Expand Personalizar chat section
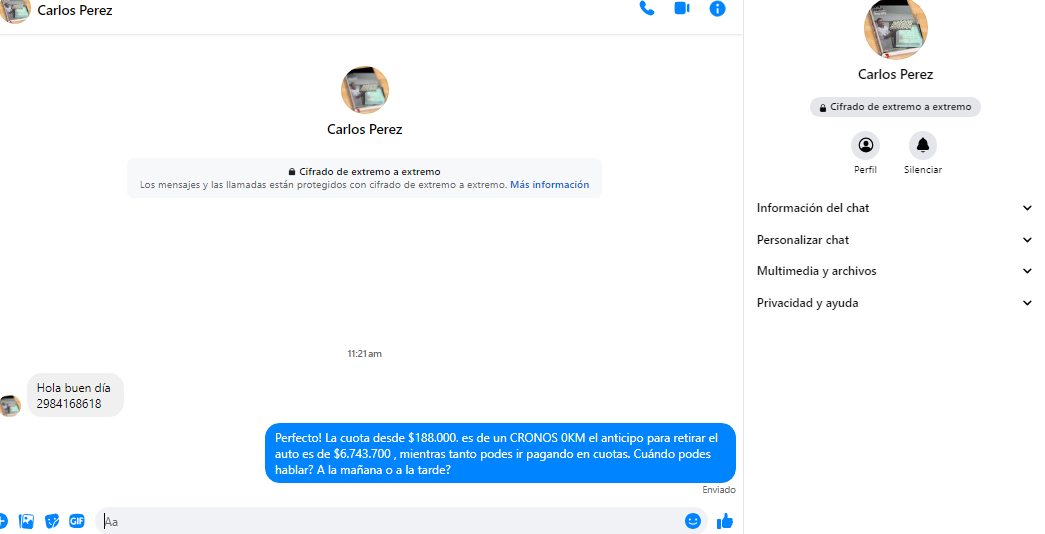Screen dimensions: 1045x534 pyautogui.click(x=894, y=240)
